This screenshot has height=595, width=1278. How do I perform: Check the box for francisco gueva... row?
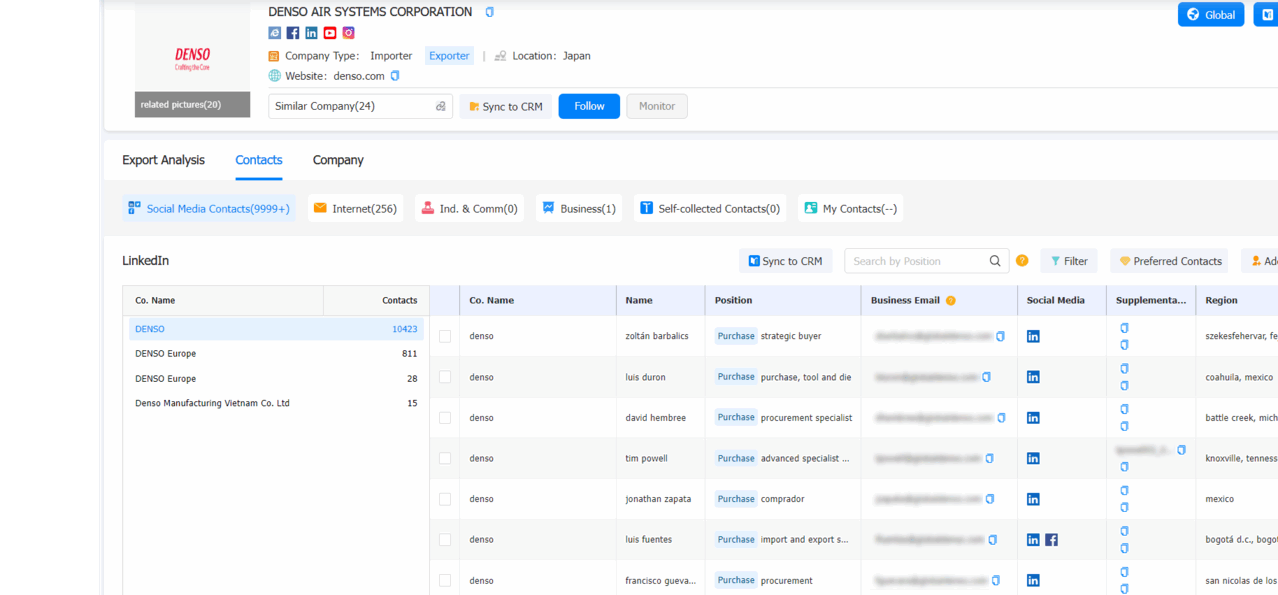click(x=445, y=581)
